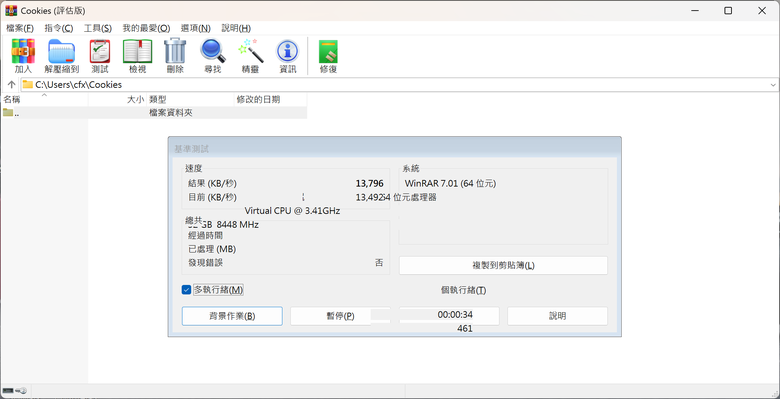Click the 8448 MHz text

click(x=238, y=224)
